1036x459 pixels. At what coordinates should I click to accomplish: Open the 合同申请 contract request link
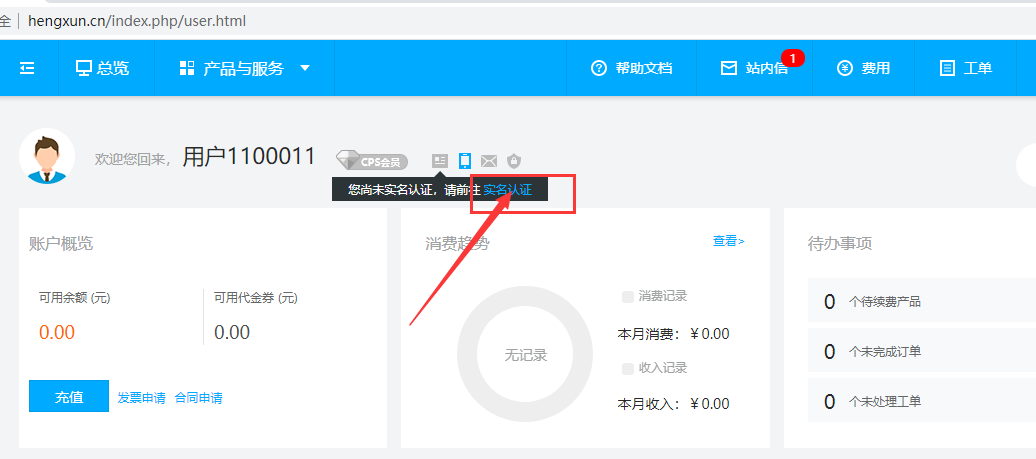pyautogui.click(x=198, y=398)
